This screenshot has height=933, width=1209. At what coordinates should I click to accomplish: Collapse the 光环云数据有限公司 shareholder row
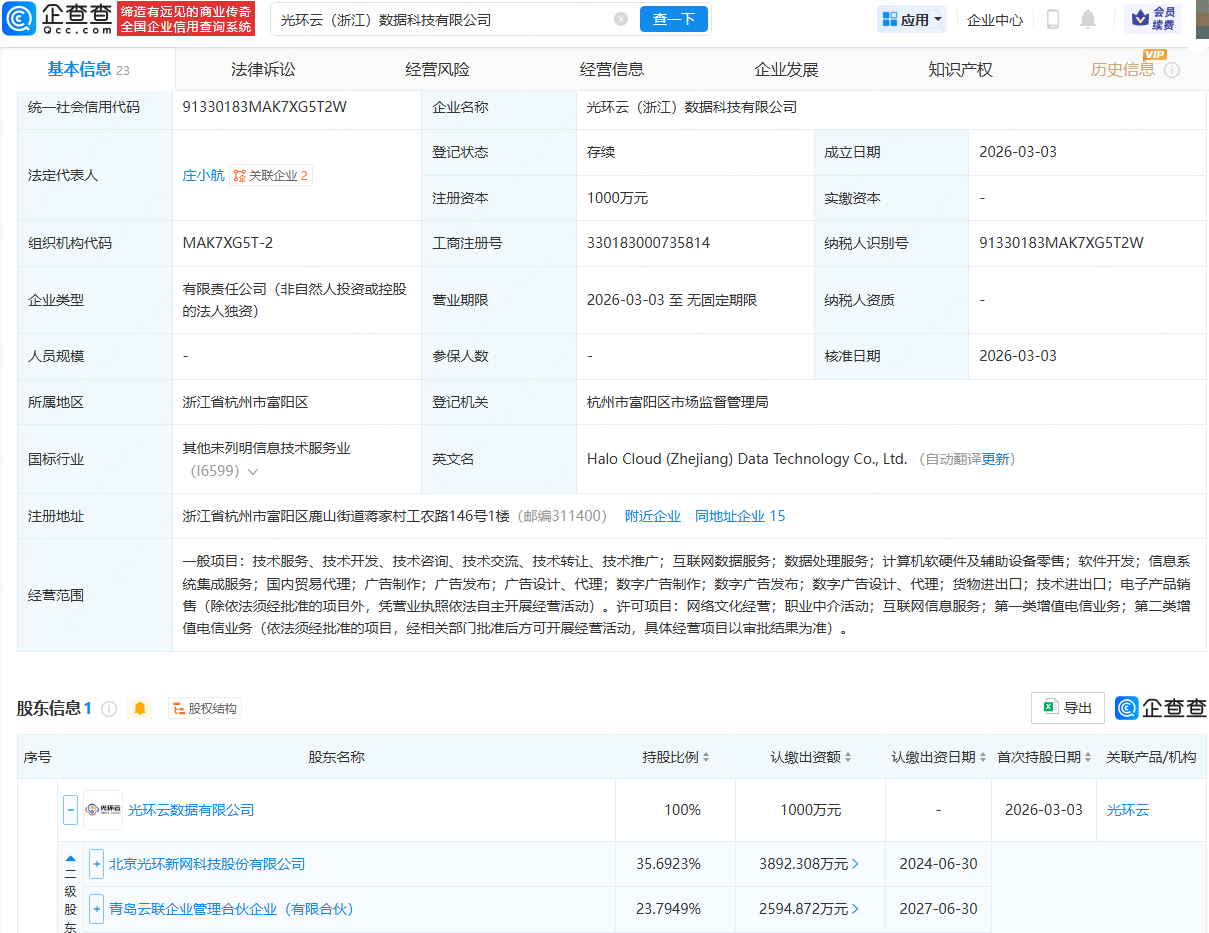[69, 810]
